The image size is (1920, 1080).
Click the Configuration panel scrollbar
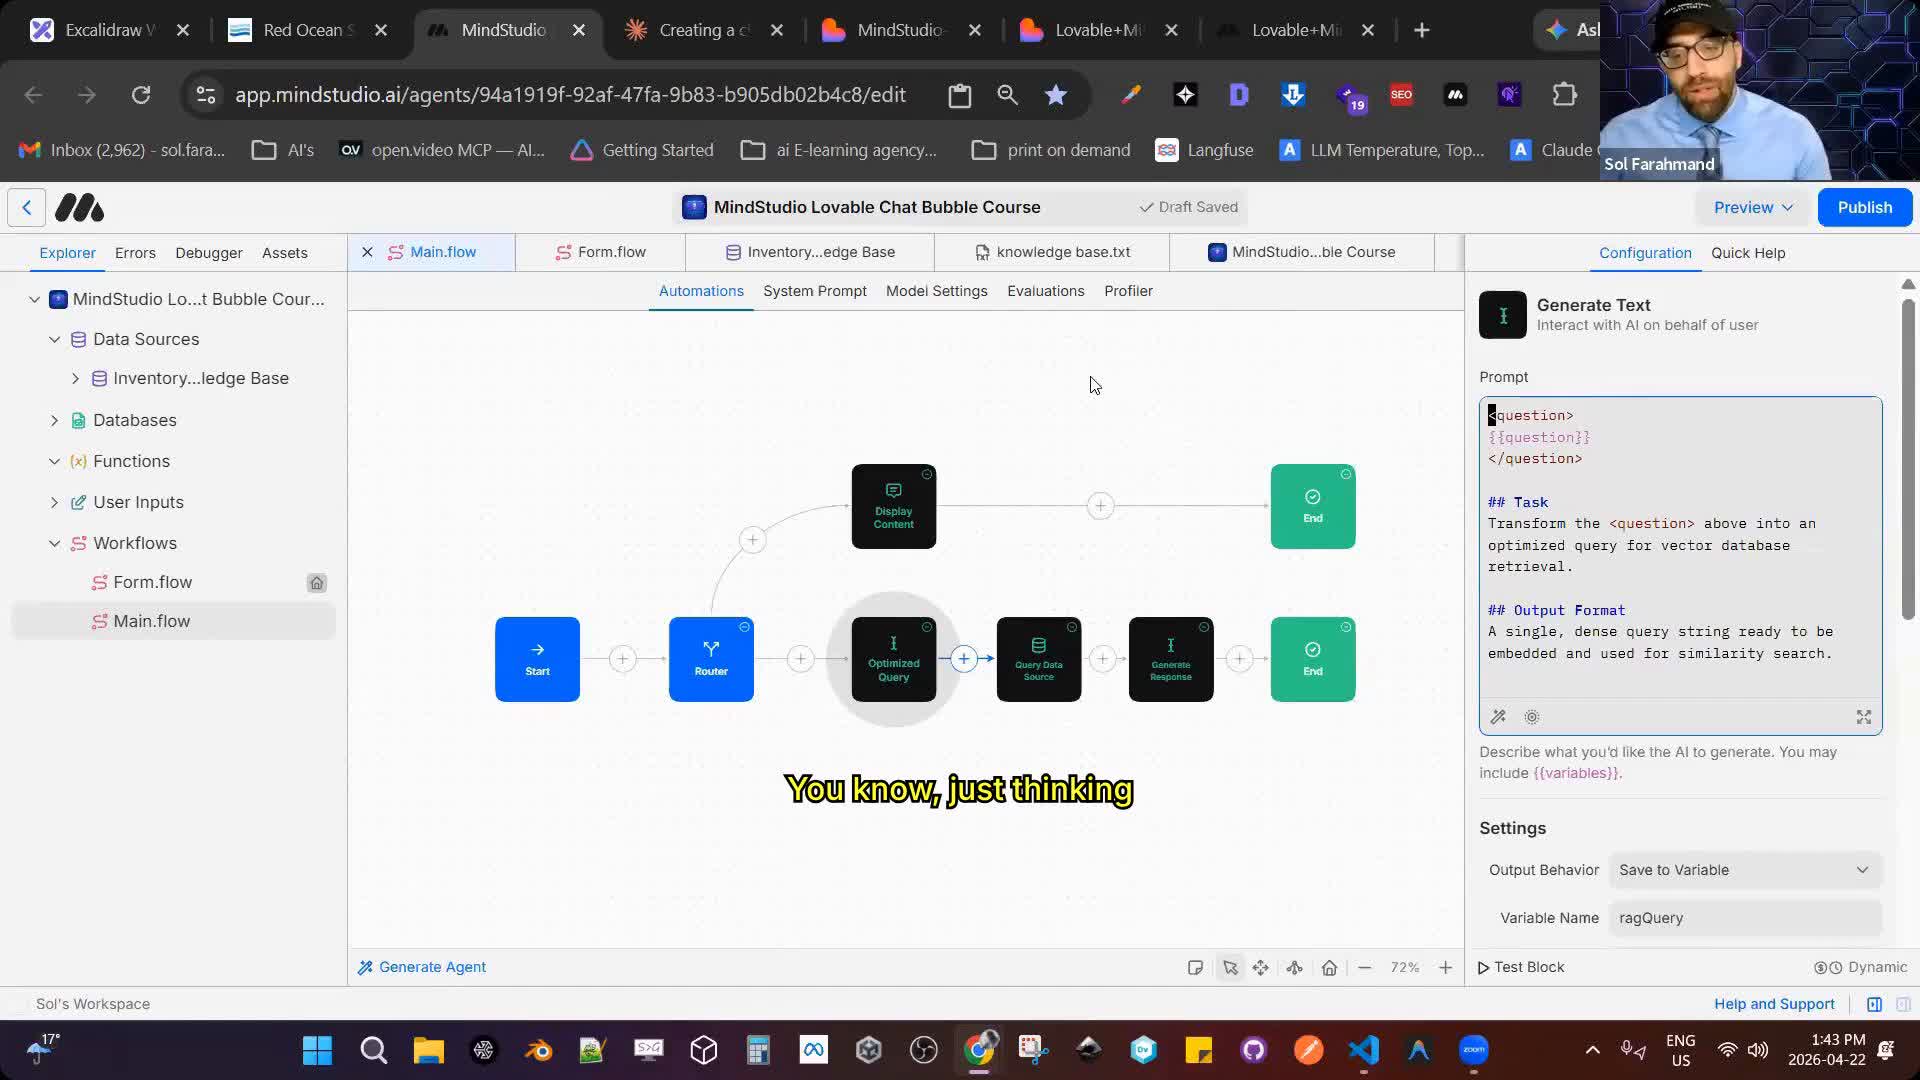click(1908, 461)
